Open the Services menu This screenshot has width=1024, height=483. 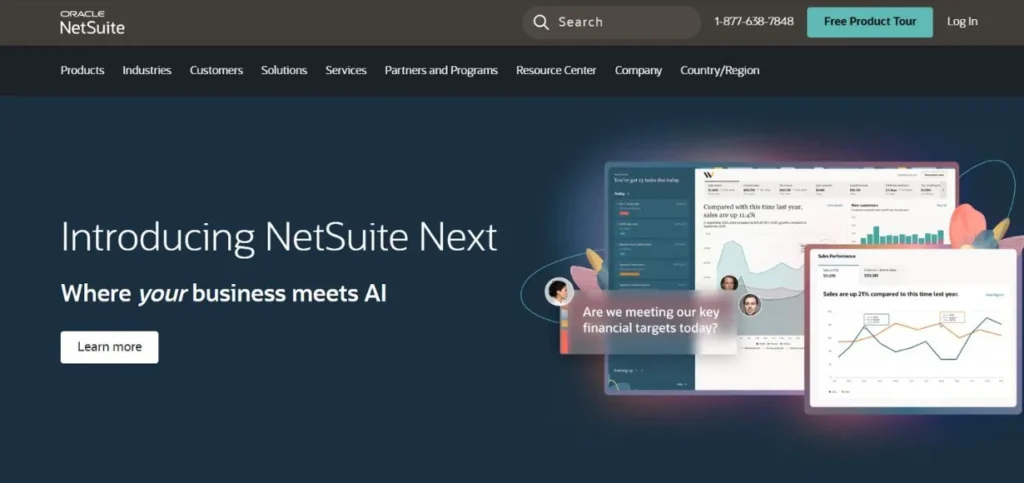[x=346, y=70]
